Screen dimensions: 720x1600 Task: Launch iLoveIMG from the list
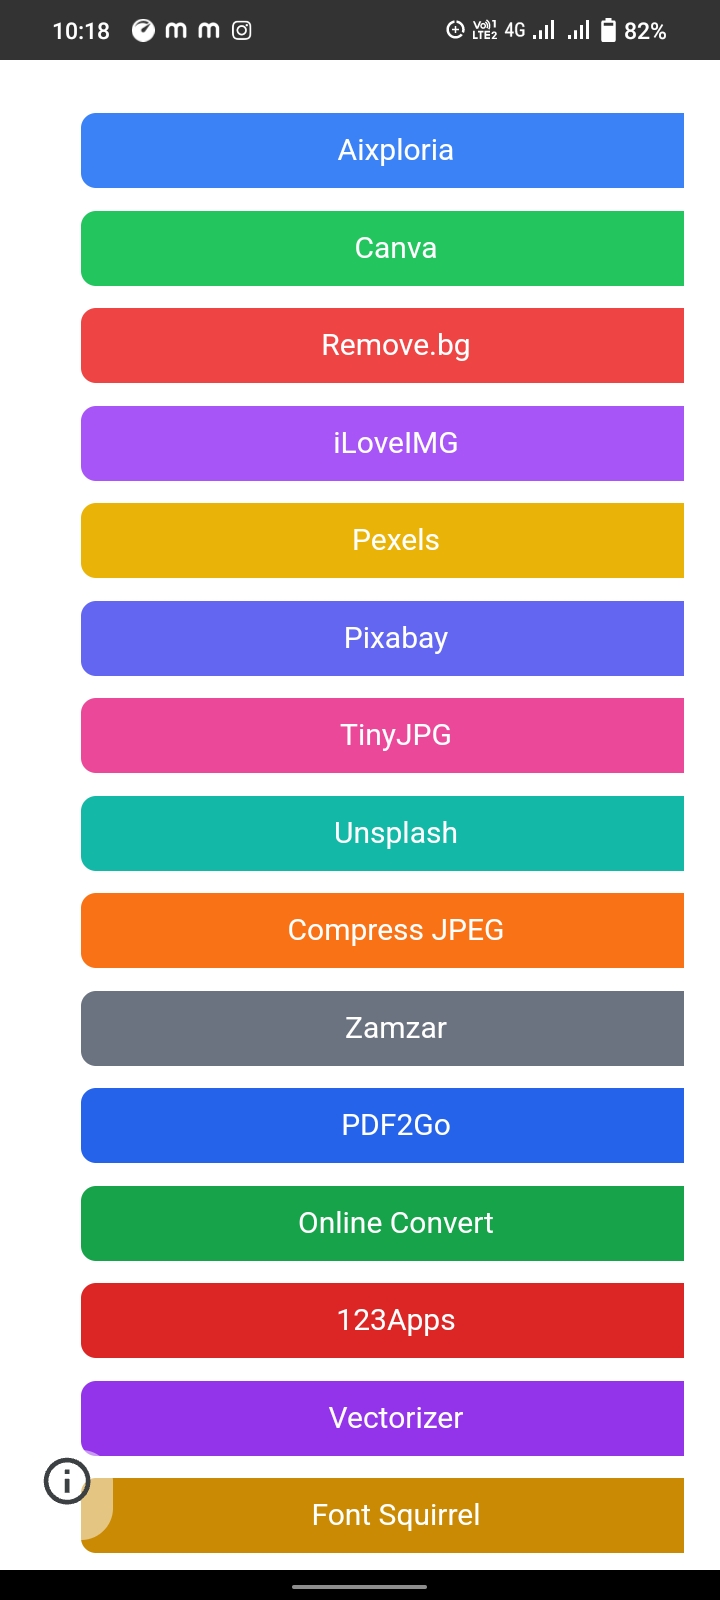coord(395,443)
